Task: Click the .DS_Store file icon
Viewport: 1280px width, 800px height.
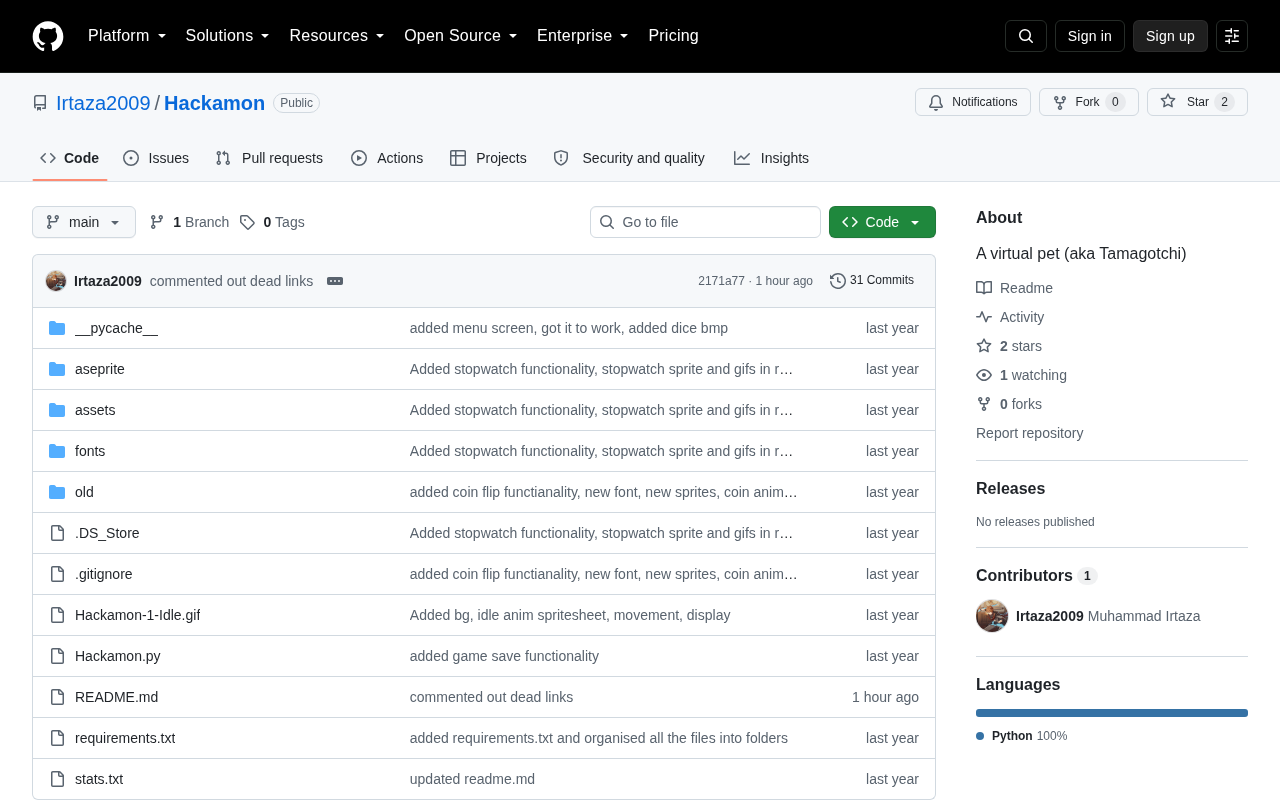Action: pos(57,533)
